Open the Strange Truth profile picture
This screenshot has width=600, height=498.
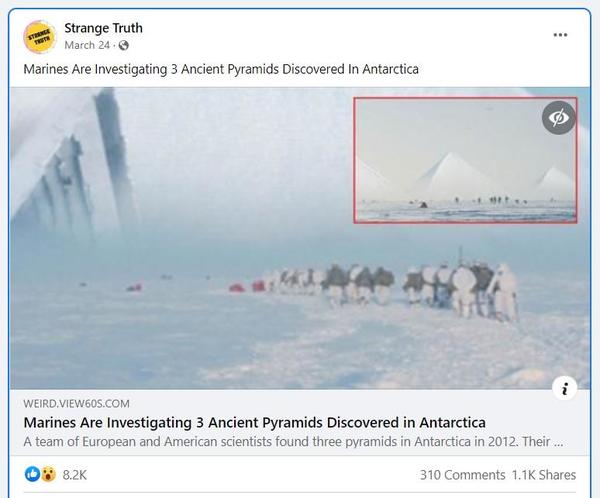click(39, 37)
